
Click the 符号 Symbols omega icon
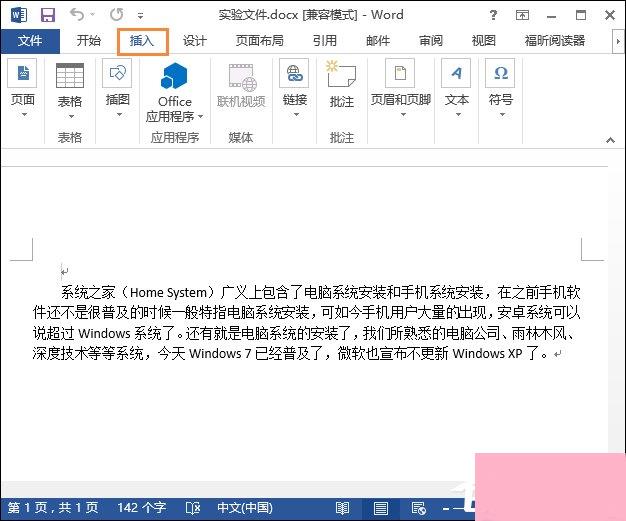pyautogui.click(x=500, y=73)
